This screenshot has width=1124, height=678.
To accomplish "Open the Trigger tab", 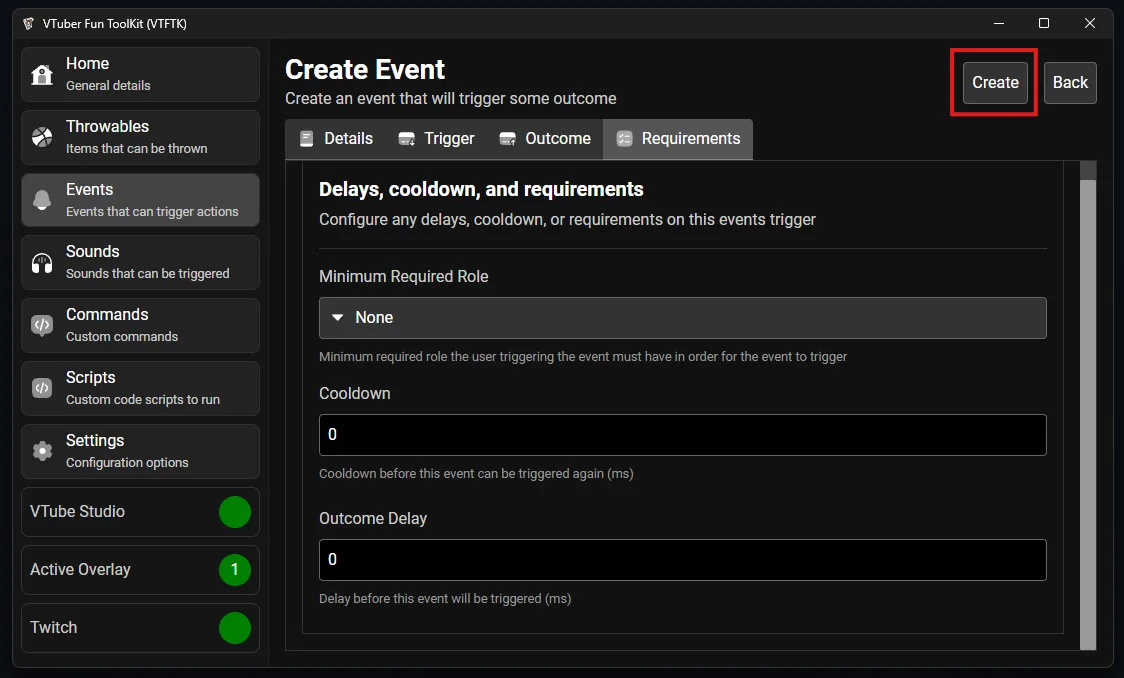I will coord(436,139).
